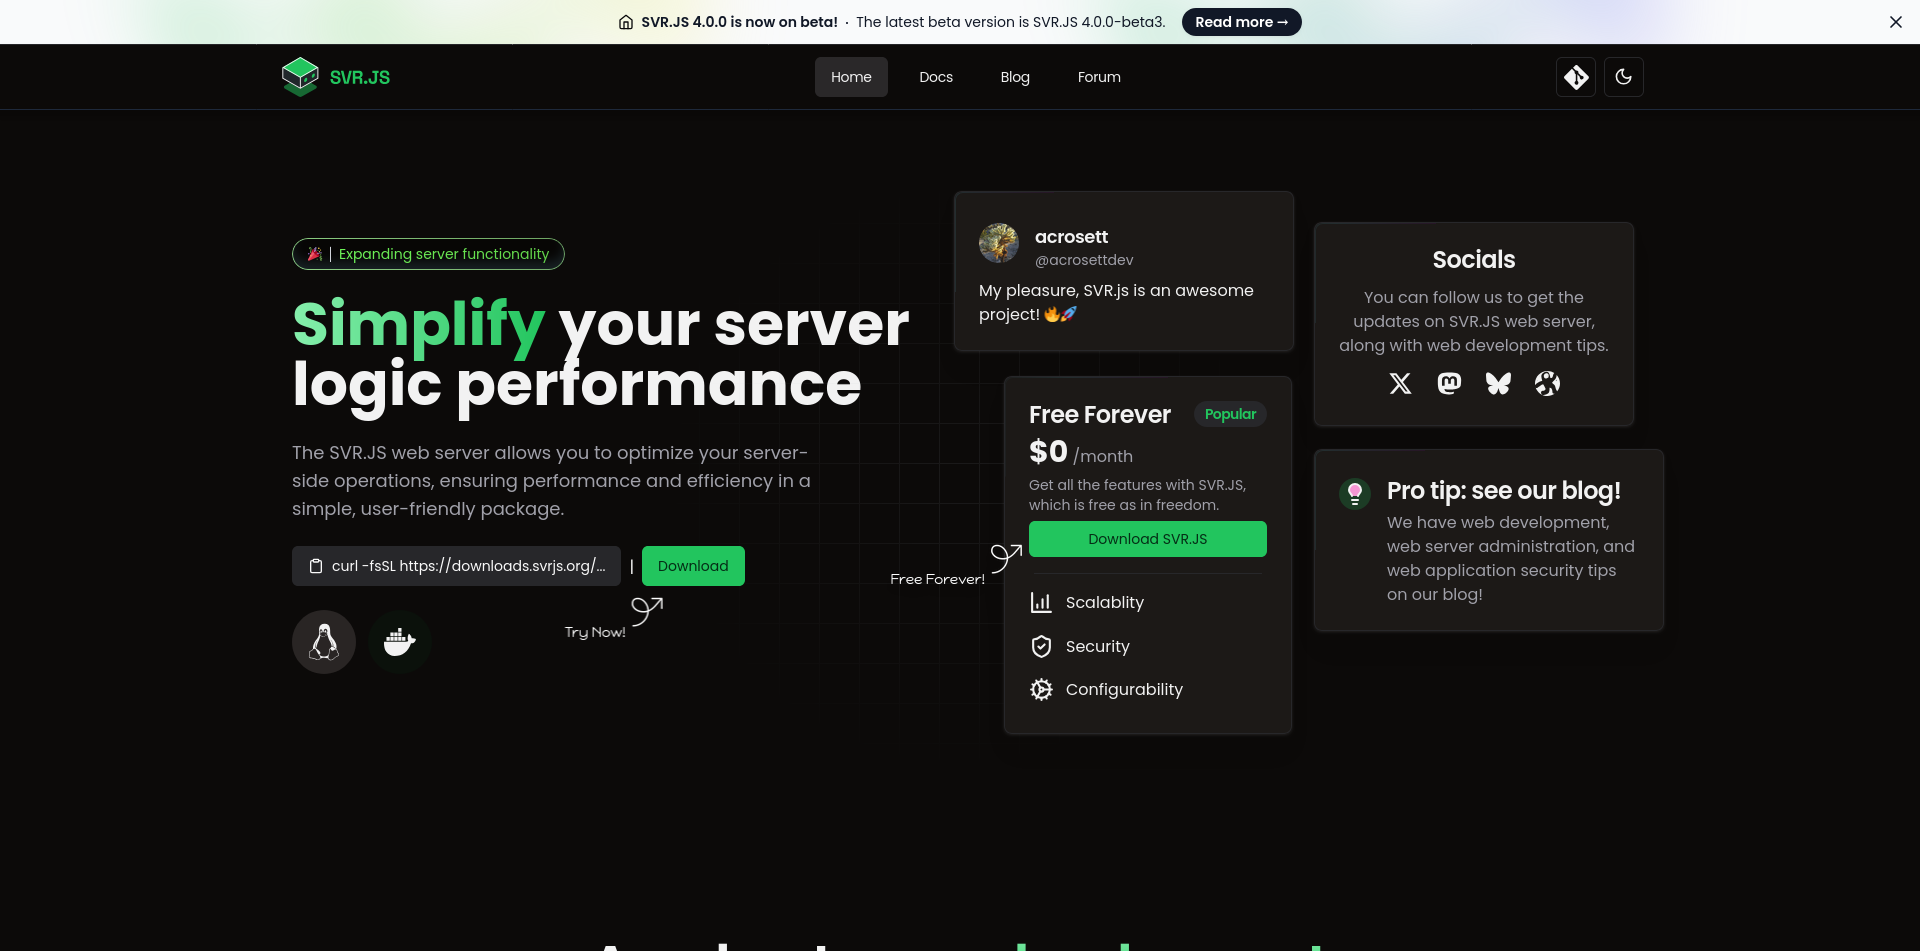Click the globe-like social icon in Socials
Screen dimensions: 1920x951
tap(1547, 383)
